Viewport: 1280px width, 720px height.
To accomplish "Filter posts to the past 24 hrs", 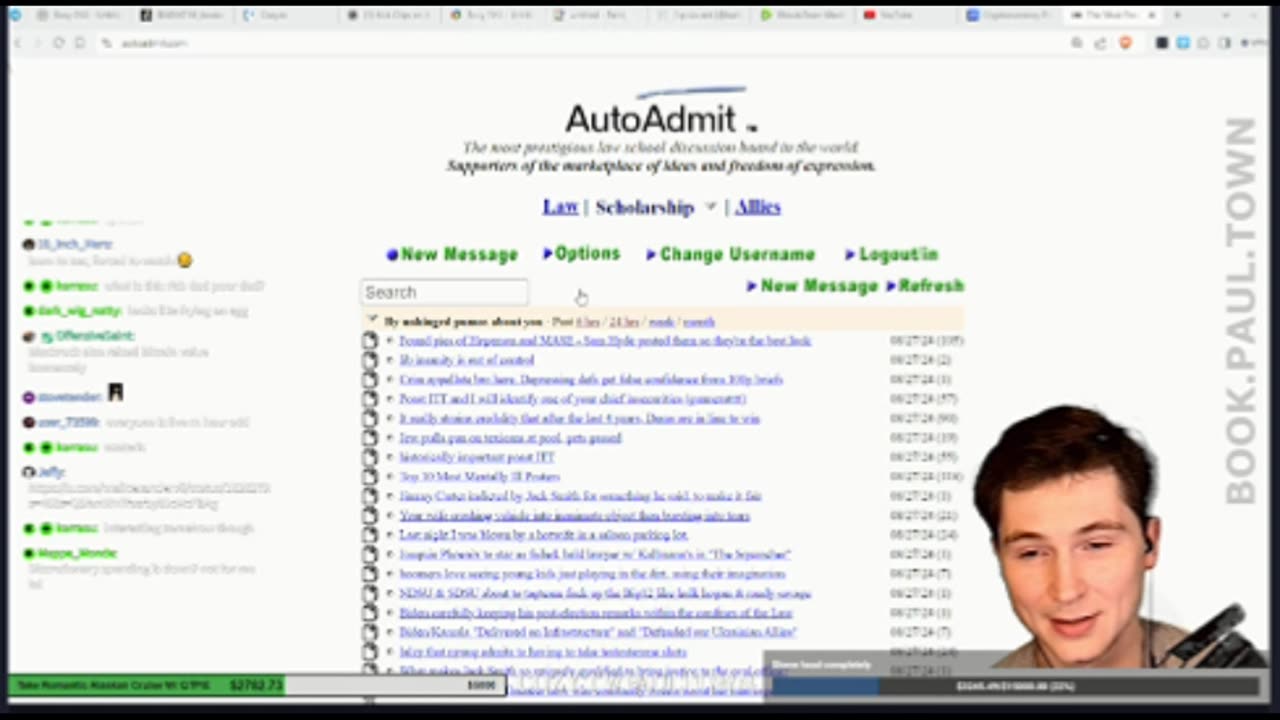I will (624, 322).
